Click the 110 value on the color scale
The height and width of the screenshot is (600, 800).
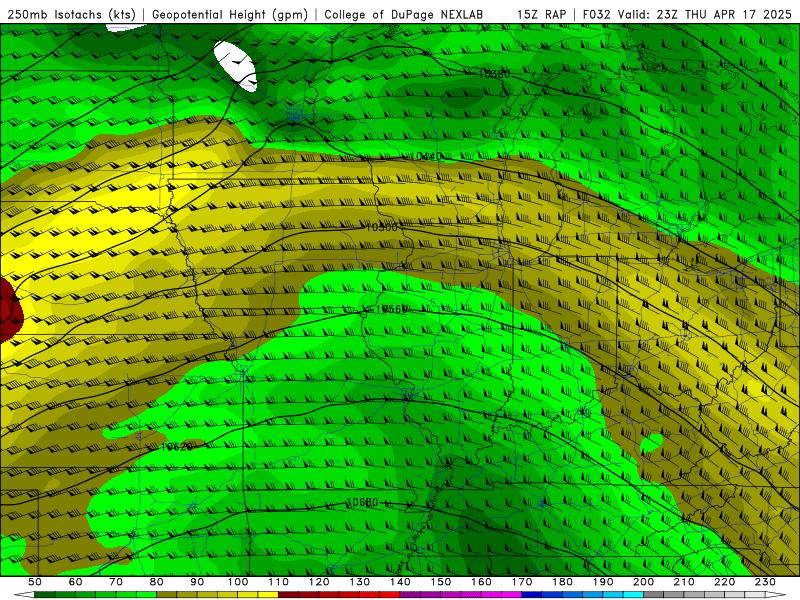click(278, 582)
